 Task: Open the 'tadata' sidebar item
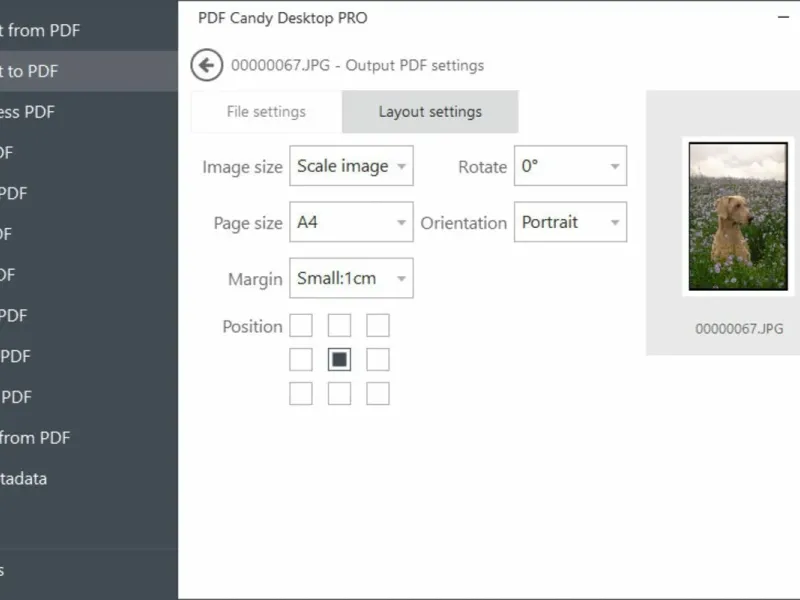pos(89,479)
